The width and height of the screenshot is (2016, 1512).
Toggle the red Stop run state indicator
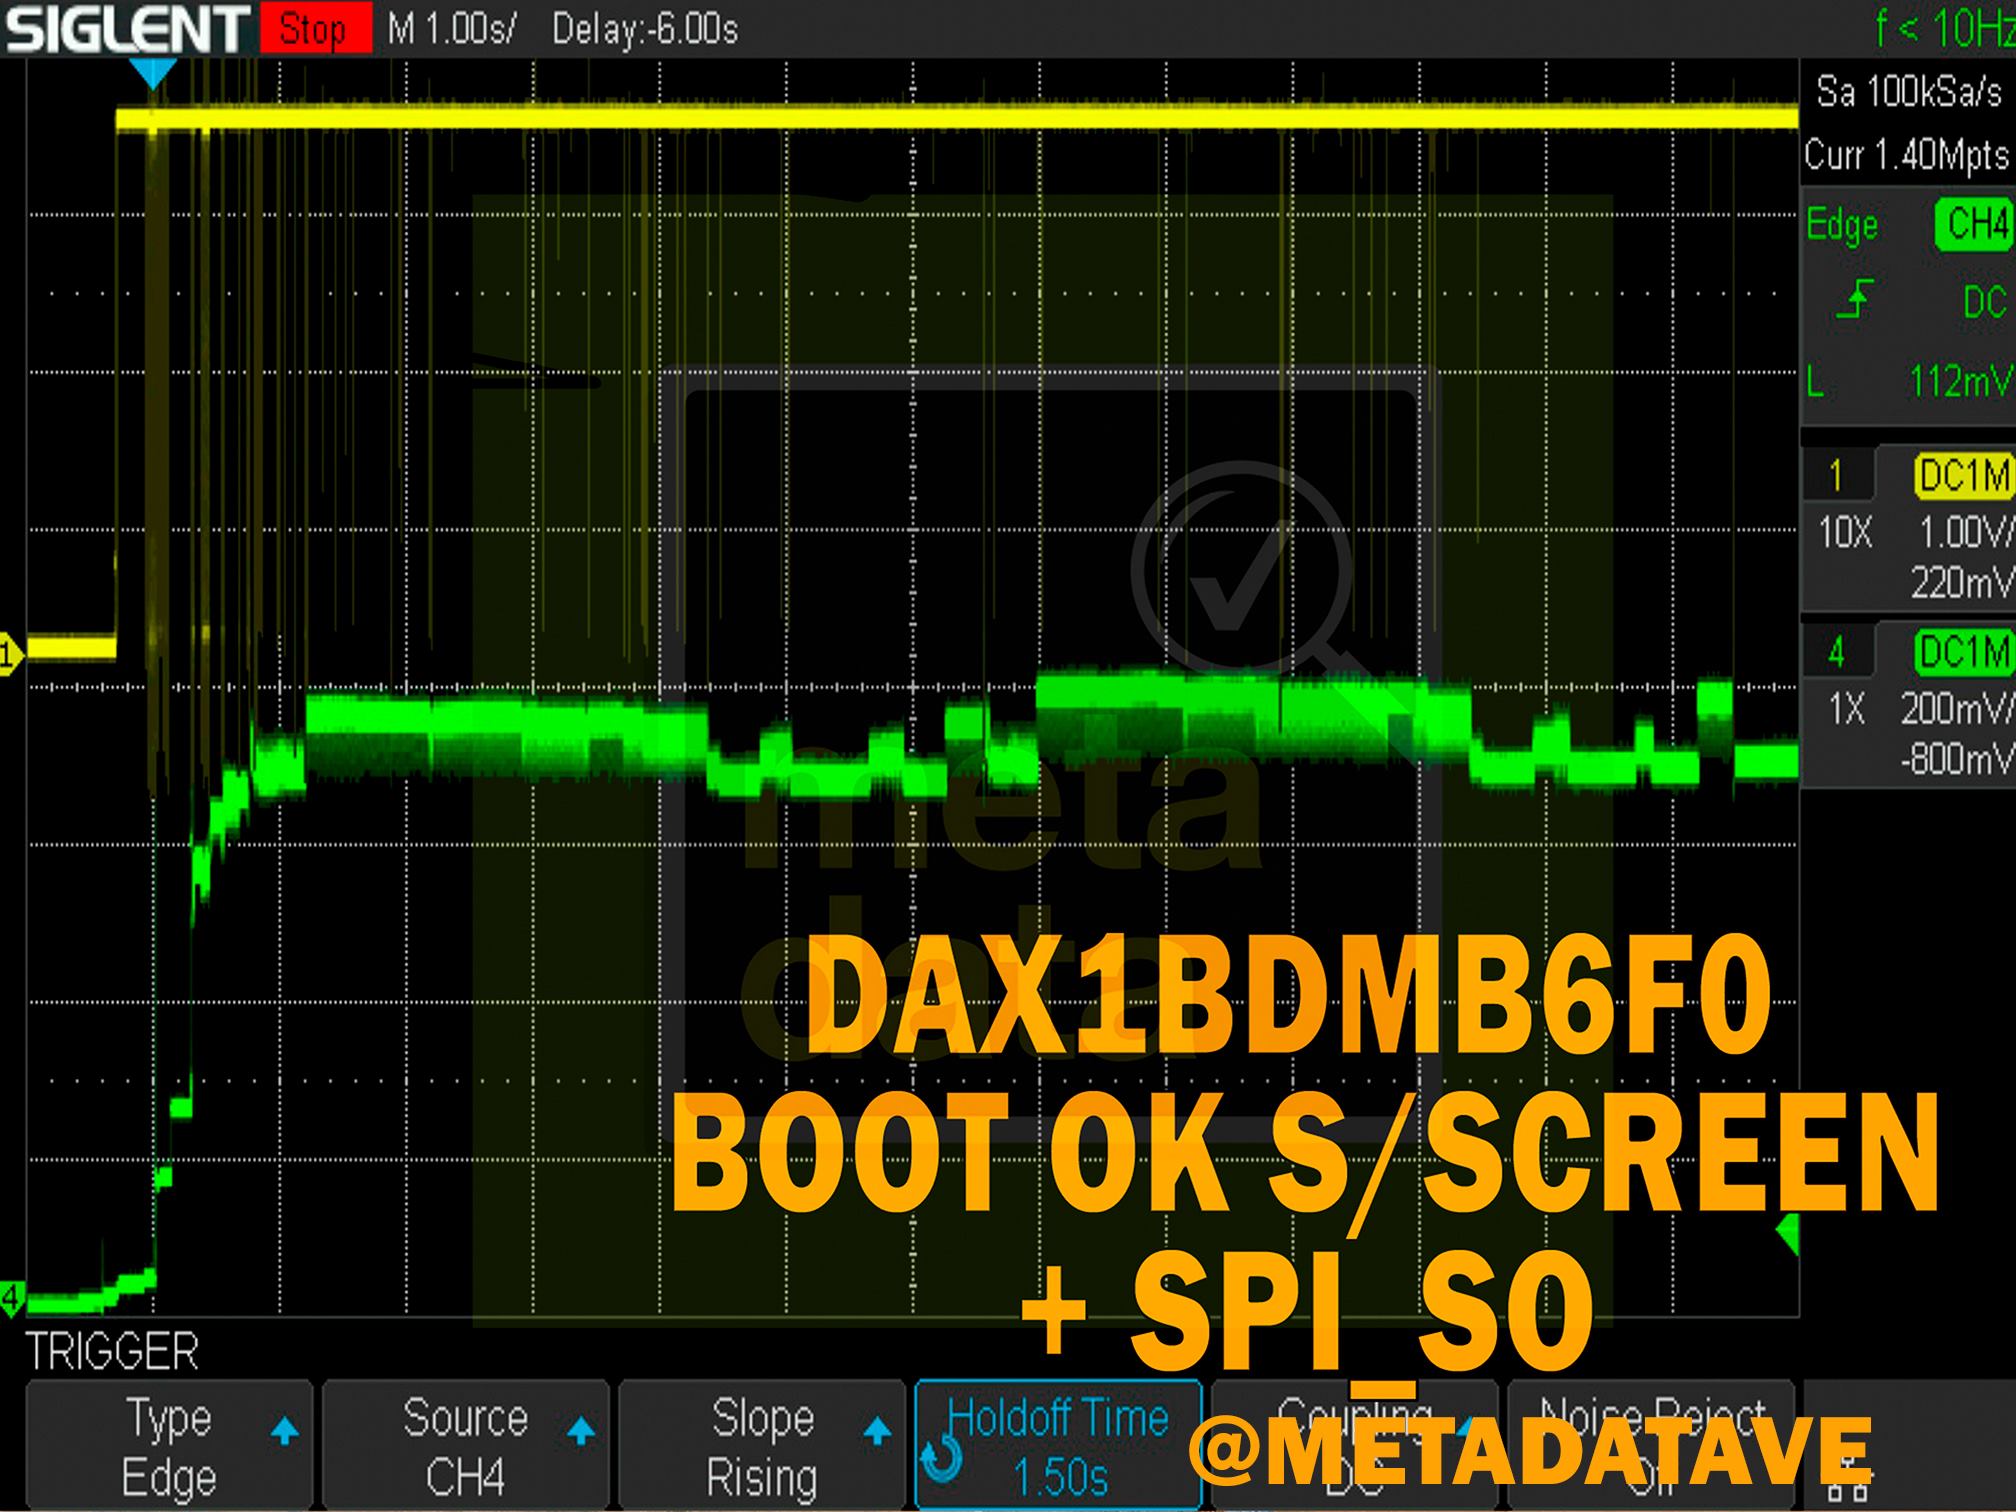(314, 29)
